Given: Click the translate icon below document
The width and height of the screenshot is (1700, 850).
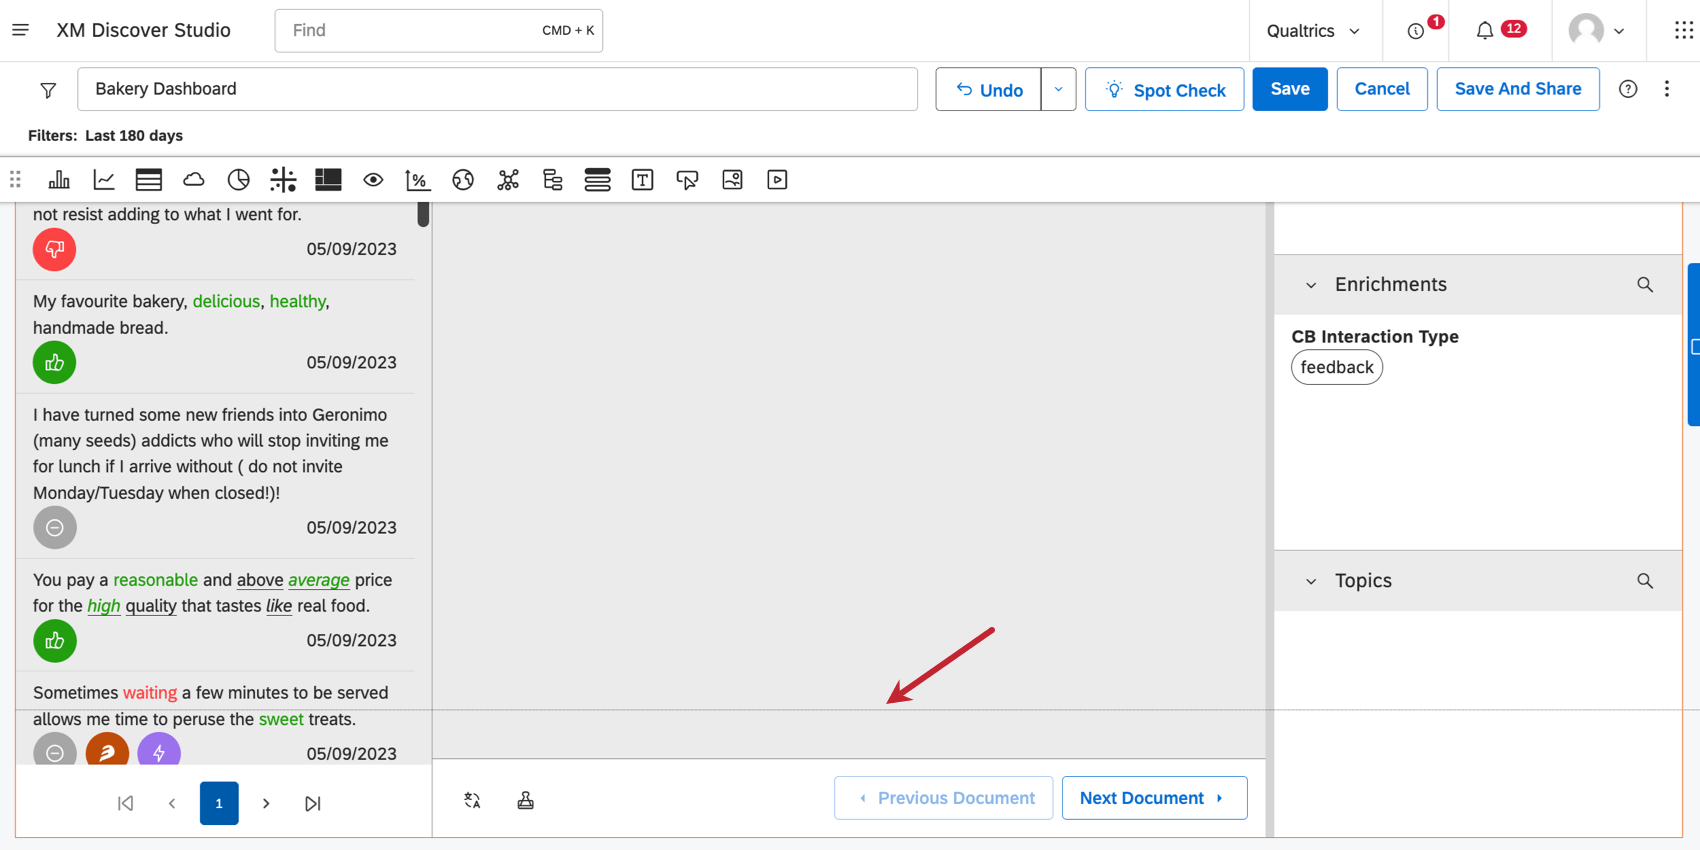Looking at the screenshot, I should coord(472,800).
